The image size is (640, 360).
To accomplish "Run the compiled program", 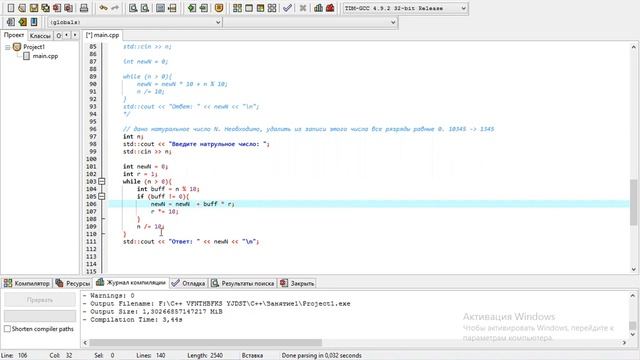I will pos(249,8).
